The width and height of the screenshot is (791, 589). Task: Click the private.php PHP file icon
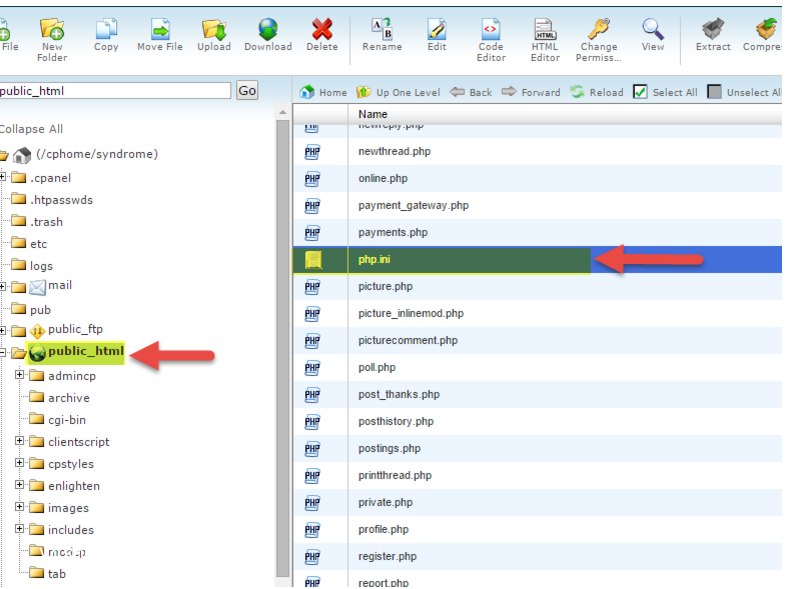click(x=312, y=503)
